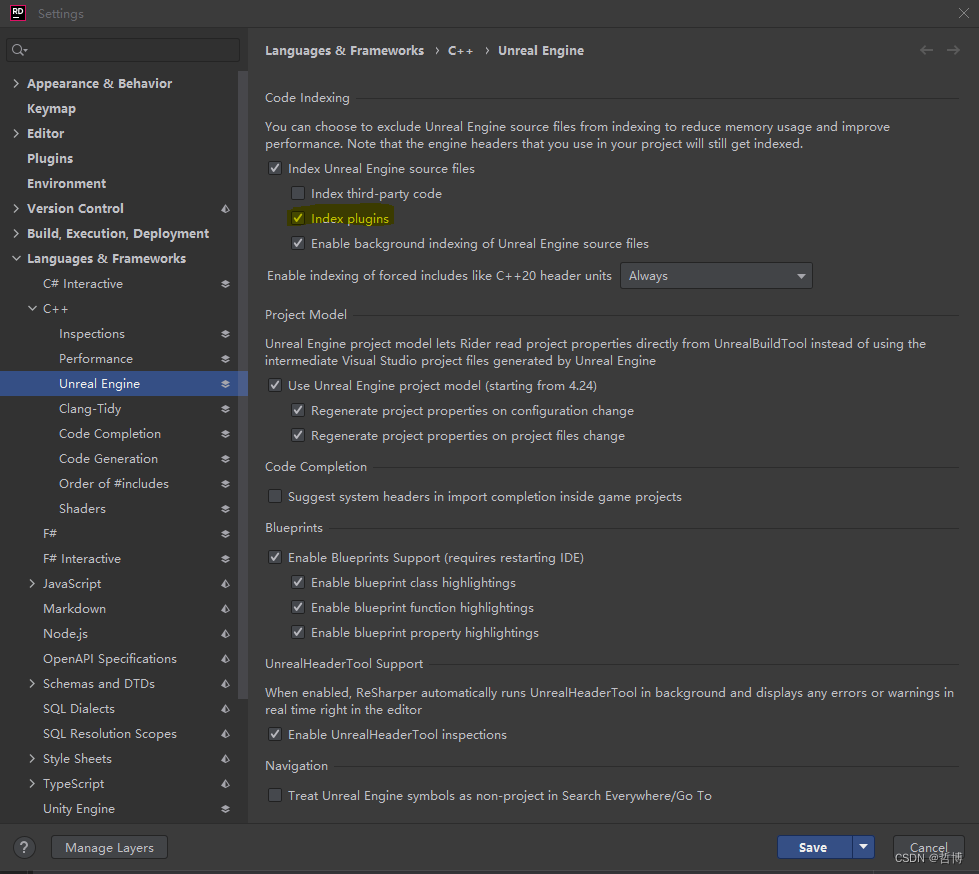Select SQL Resolution Scopes page
Screen dimensions: 979x874
(x=110, y=734)
